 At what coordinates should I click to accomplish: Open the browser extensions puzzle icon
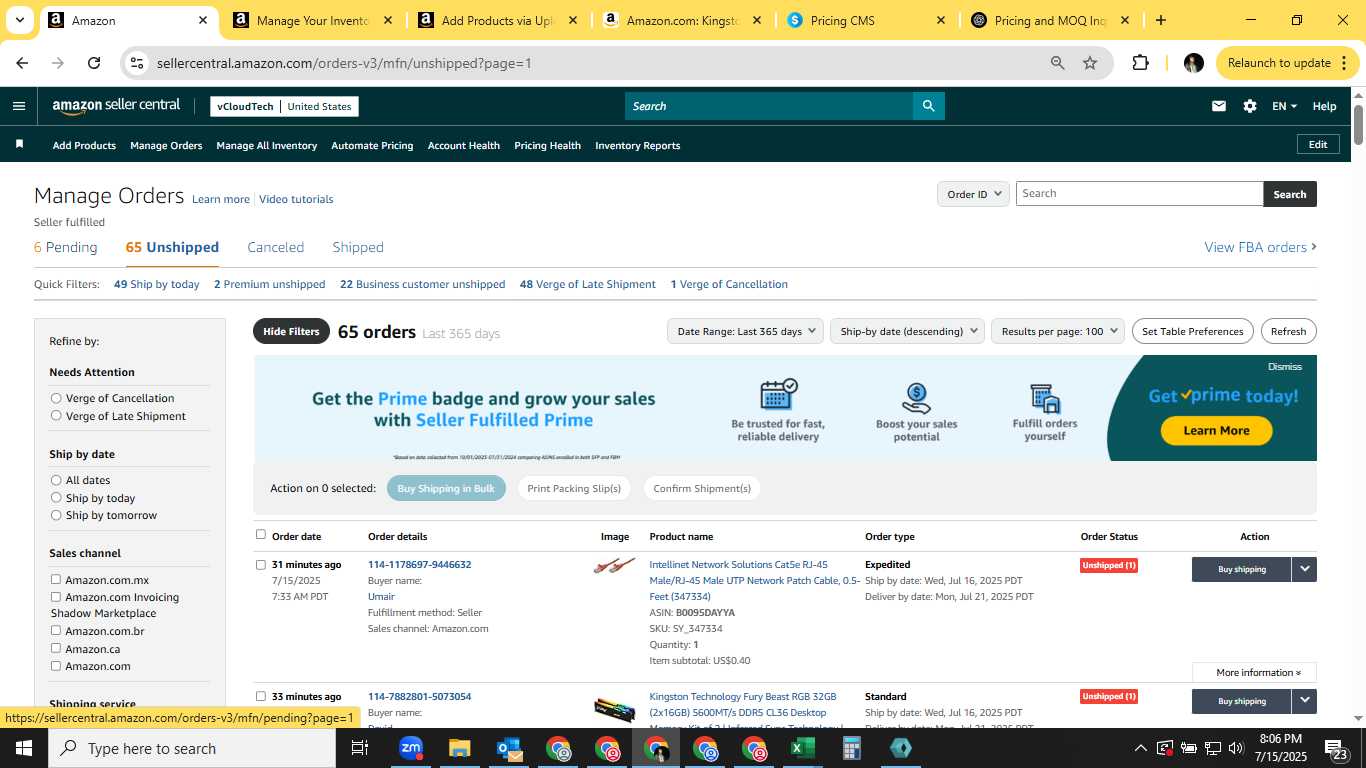[x=1140, y=63]
